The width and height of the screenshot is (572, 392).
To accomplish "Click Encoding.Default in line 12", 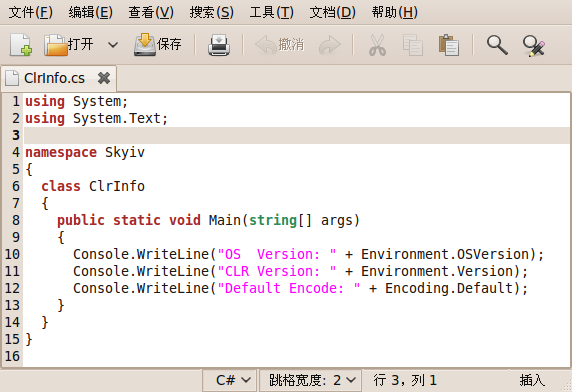I will pyautogui.click(x=449, y=288).
